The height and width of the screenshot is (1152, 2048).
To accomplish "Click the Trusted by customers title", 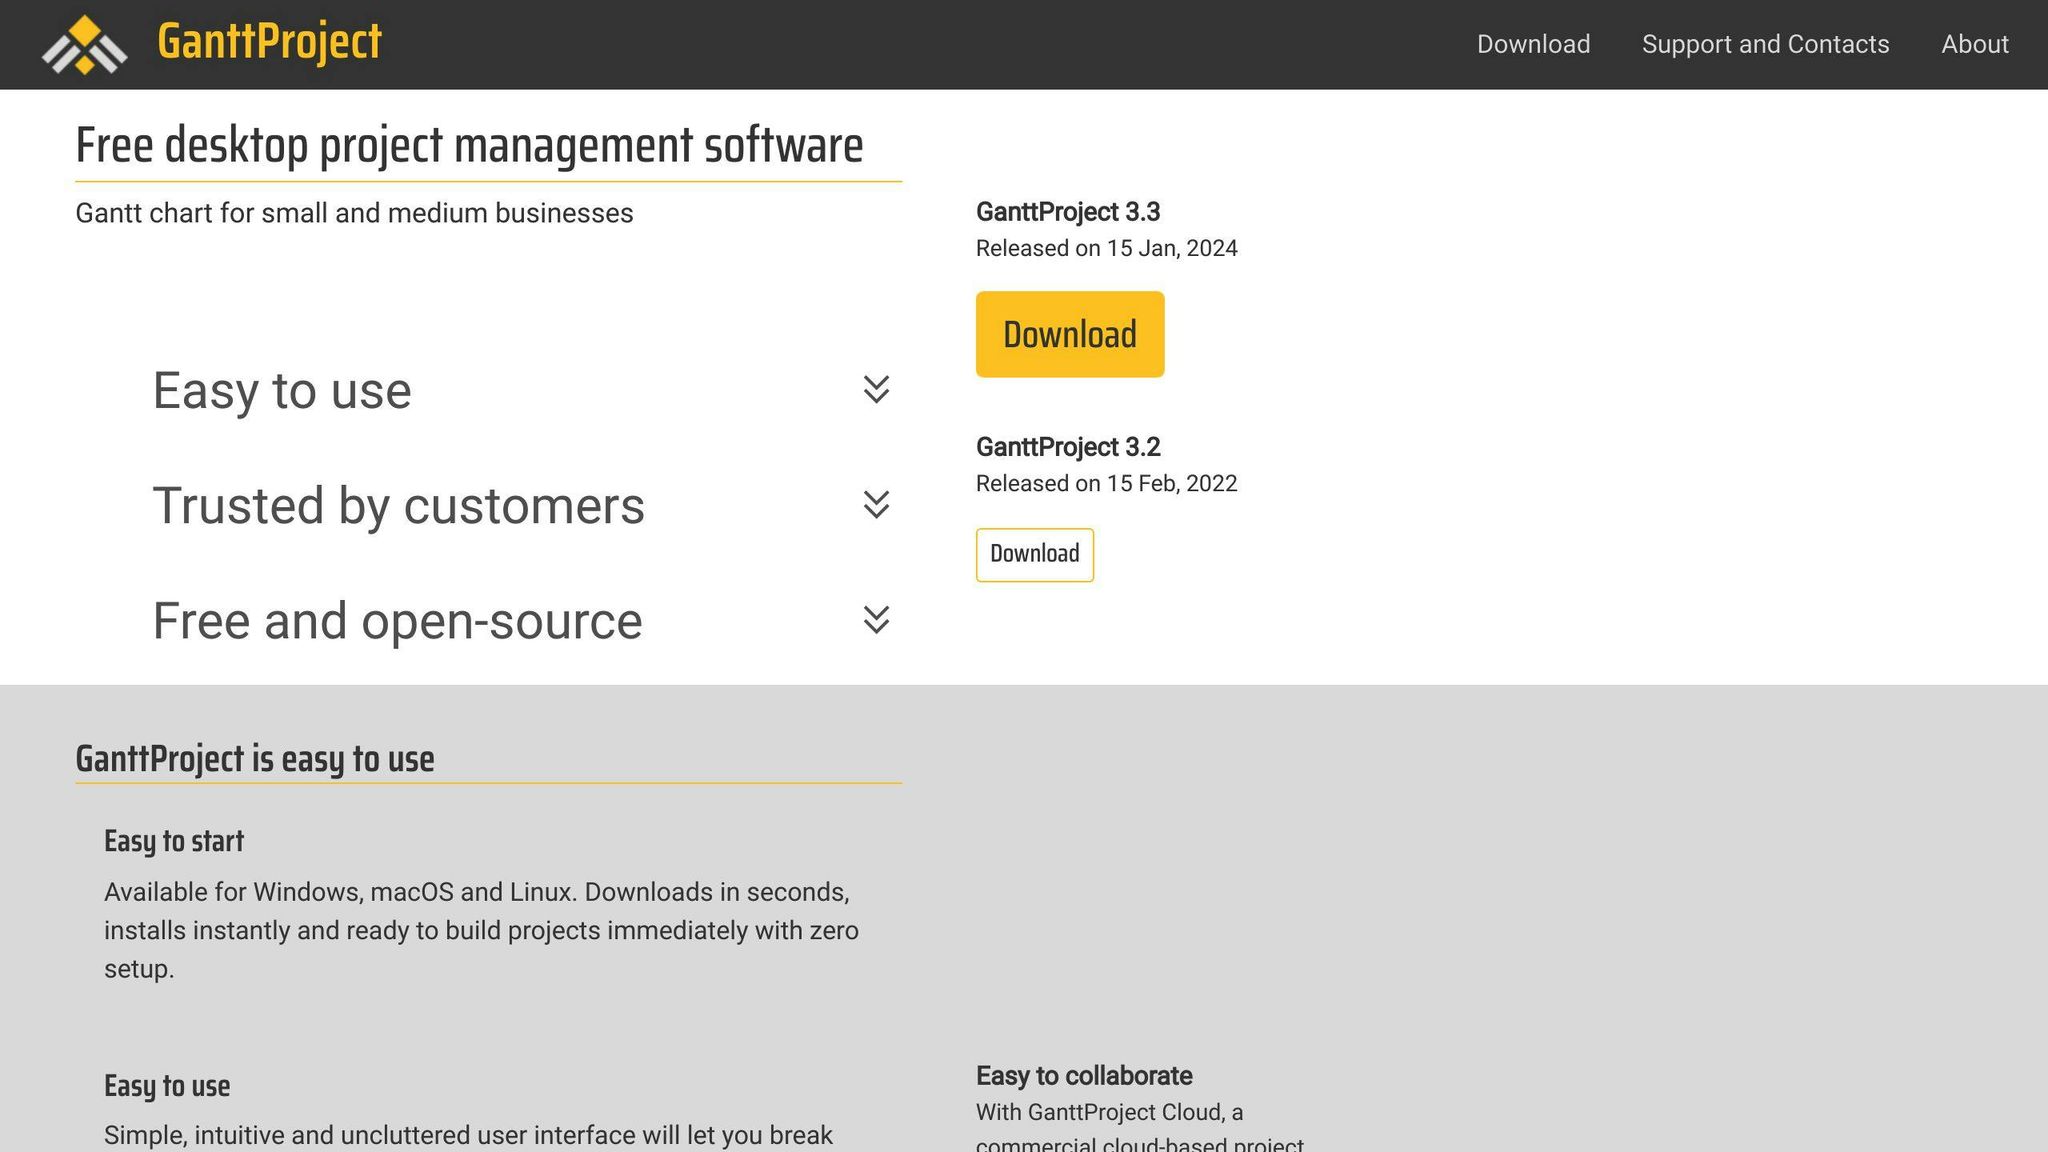I will click(398, 505).
